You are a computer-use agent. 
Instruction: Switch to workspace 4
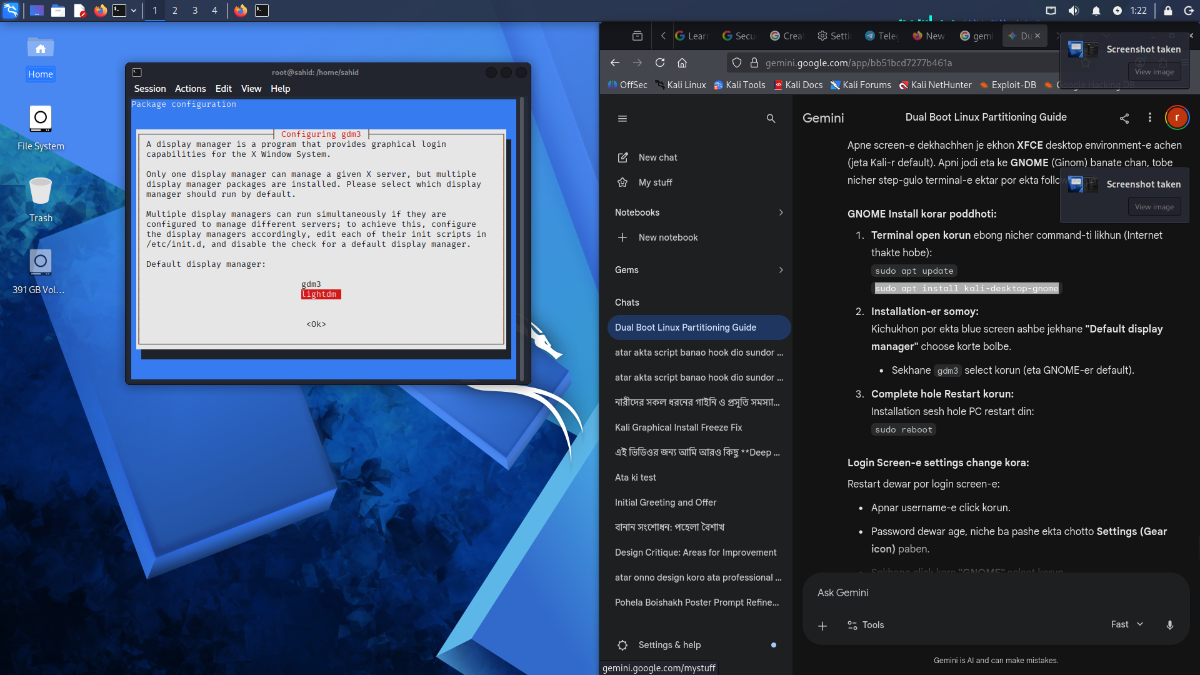click(214, 10)
